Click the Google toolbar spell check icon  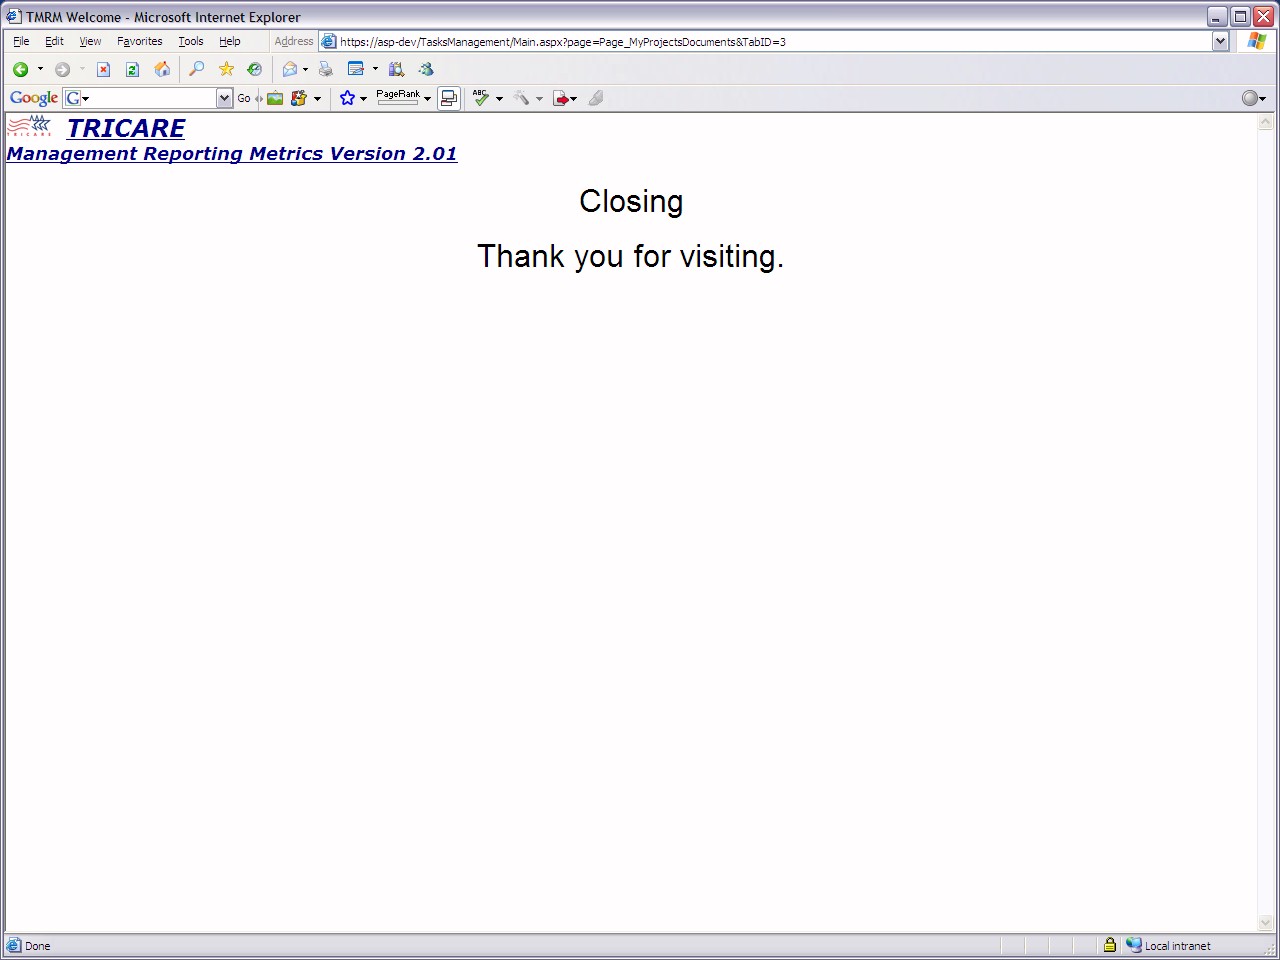coord(481,98)
